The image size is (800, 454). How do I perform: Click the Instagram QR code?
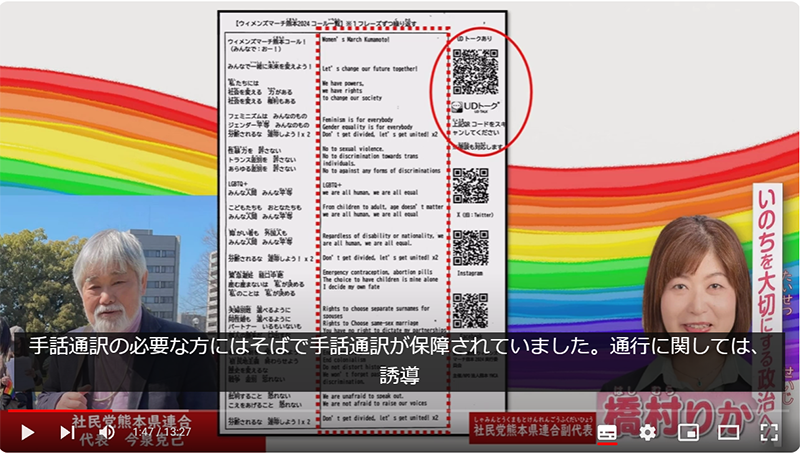(x=470, y=248)
